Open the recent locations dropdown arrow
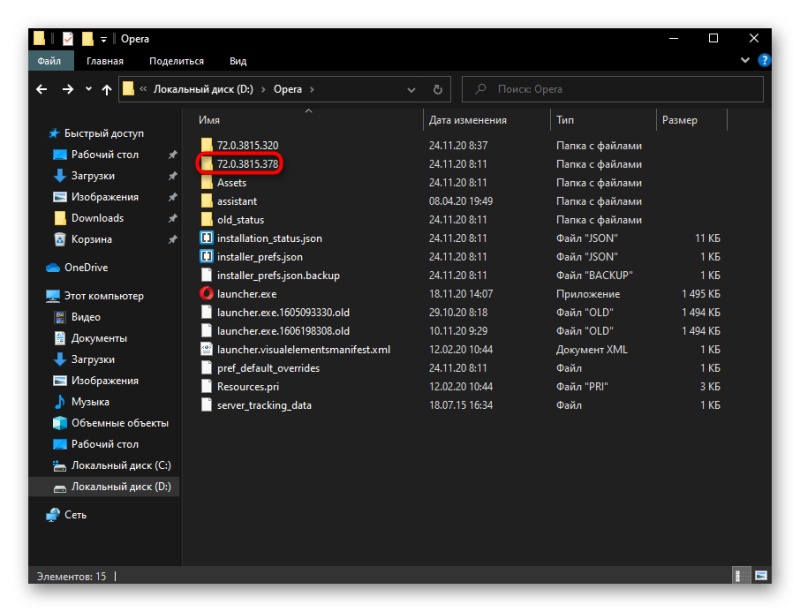The width and height of the screenshot is (800, 612). [x=88, y=89]
